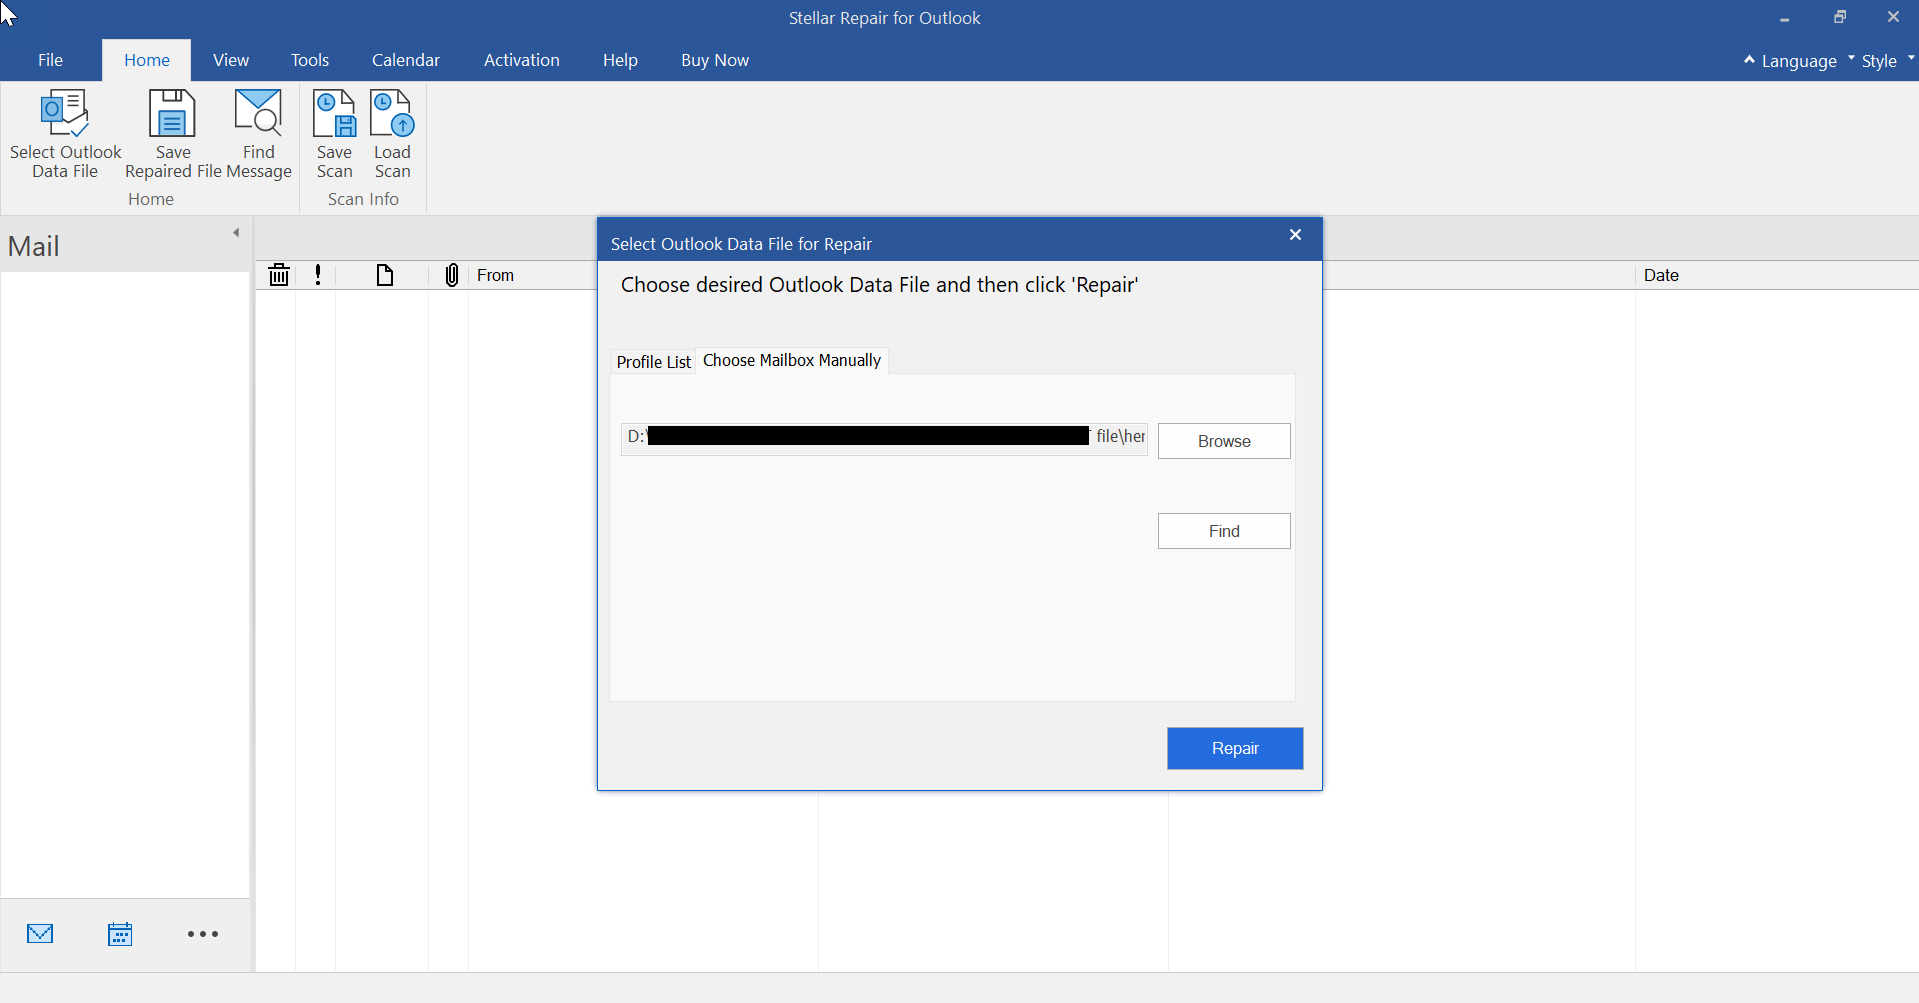Click the Browse button
Image resolution: width=1919 pixels, height=1003 pixels.
click(x=1224, y=441)
